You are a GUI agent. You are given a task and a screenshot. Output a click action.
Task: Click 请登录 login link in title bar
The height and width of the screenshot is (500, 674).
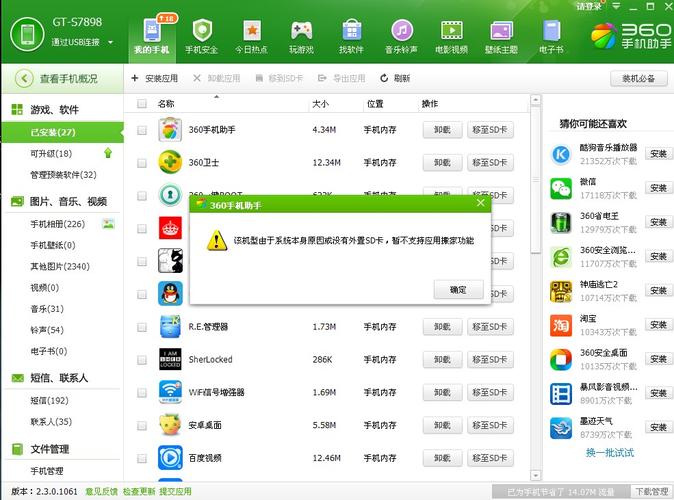tap(588, 6)
